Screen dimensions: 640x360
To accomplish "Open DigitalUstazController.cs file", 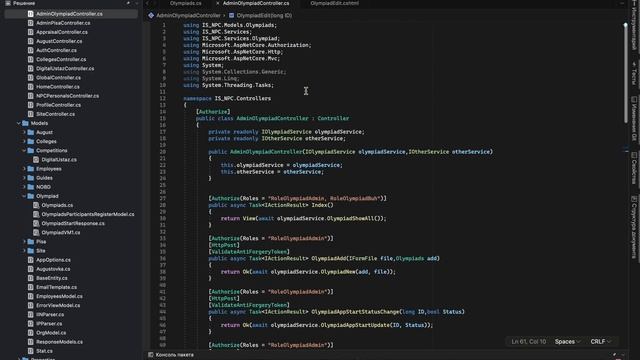I will 65,69.
